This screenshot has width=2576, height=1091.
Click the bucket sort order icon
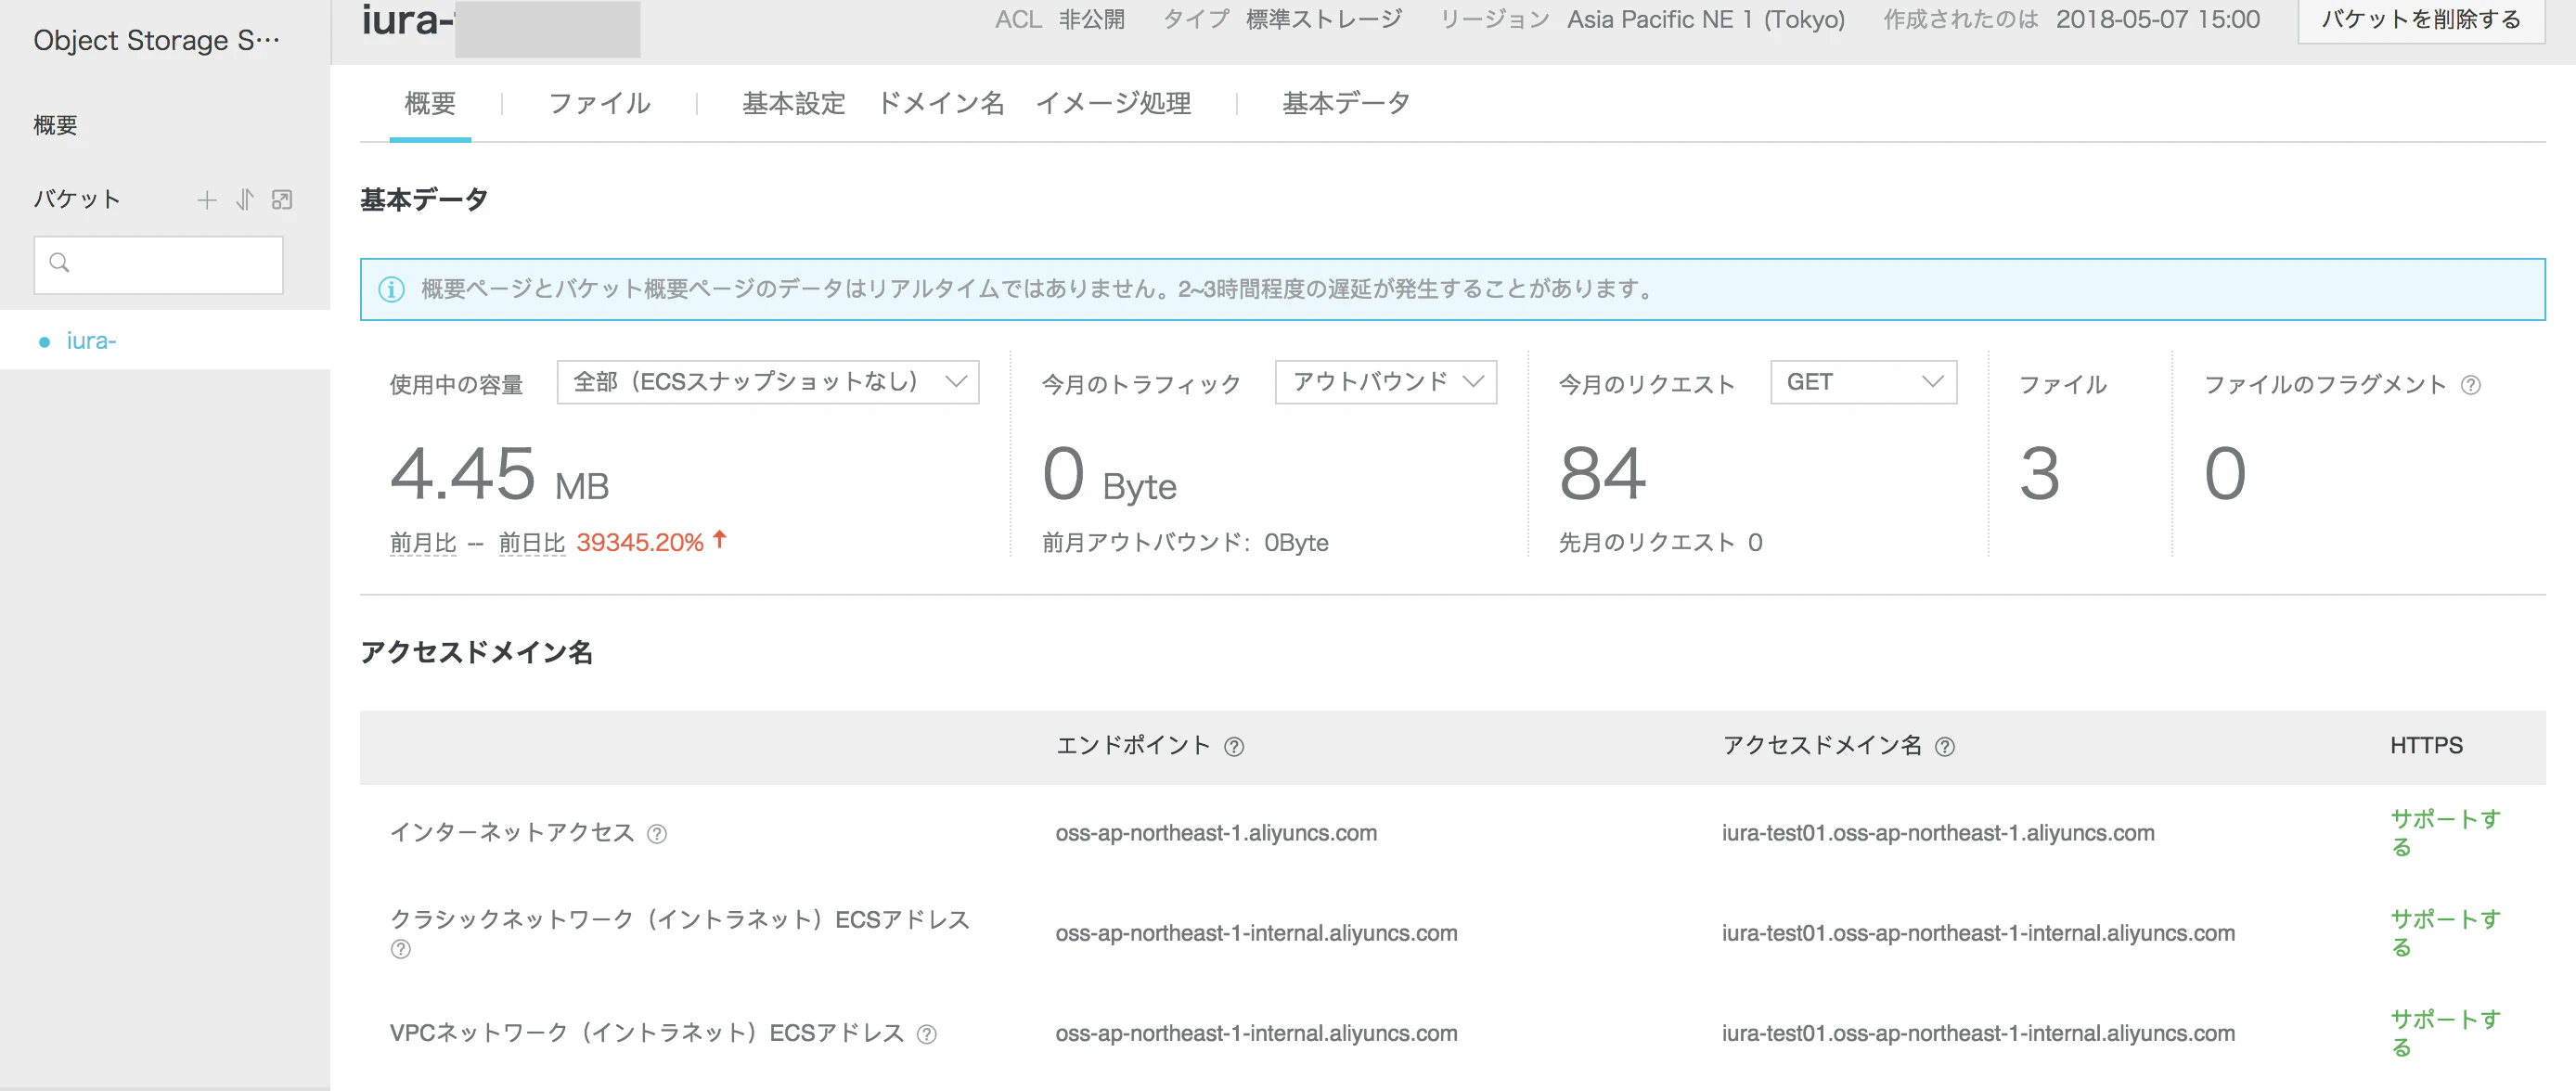pyautogui.click(x=245, y=200)
